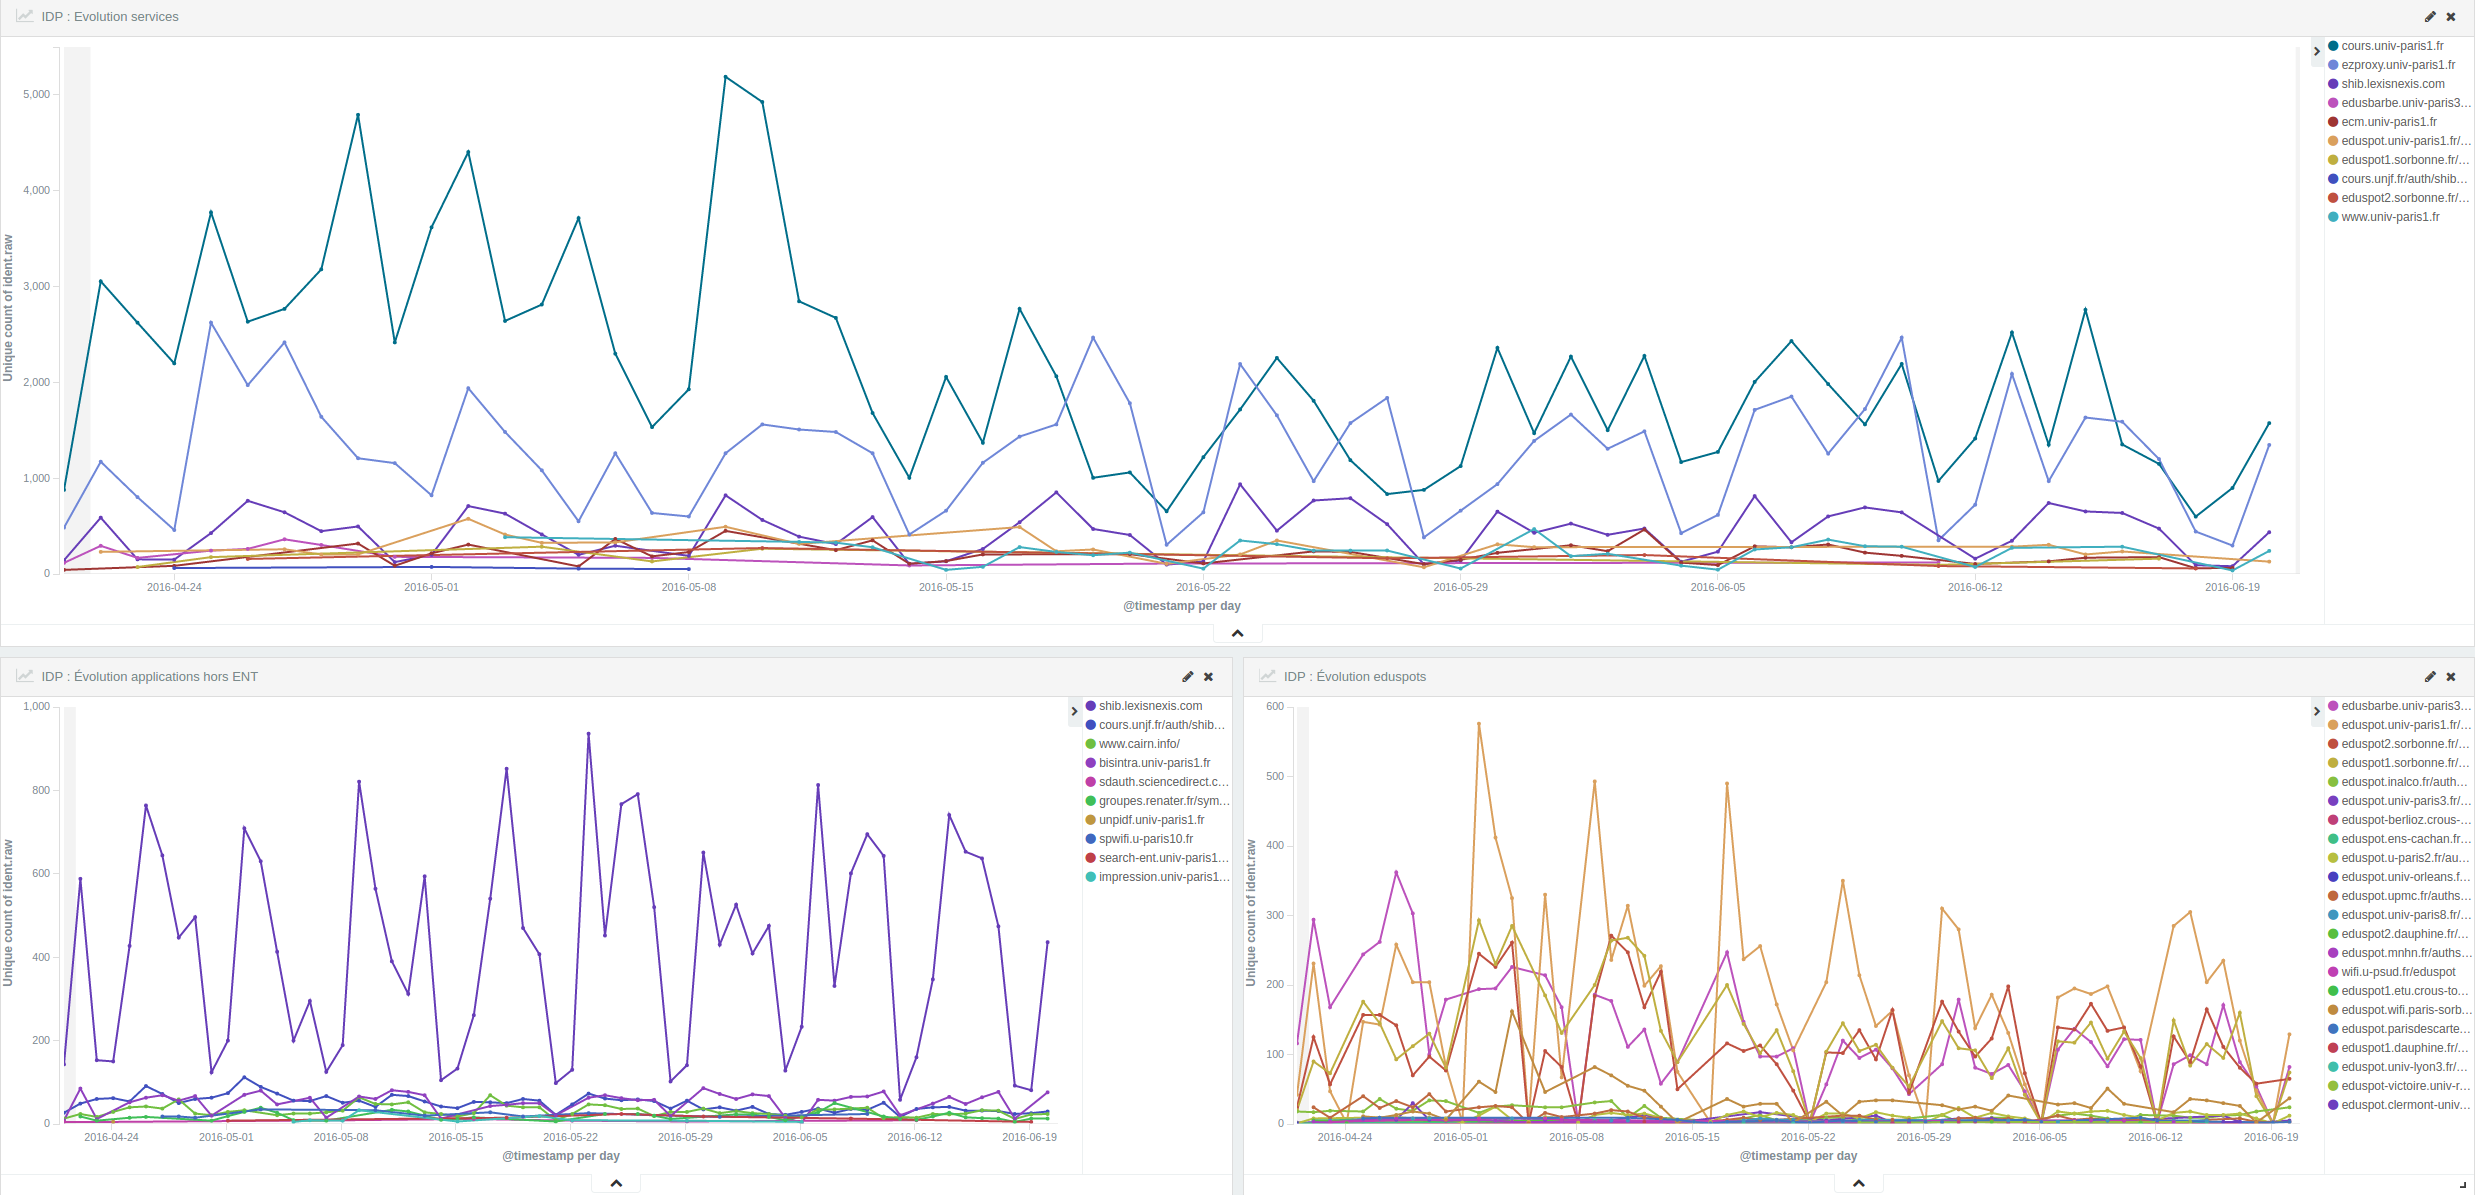Image resolution: width=2475 pixels, height=1195 pixels.
Task: Click edusbarbe.univ-paris3 color dot in eduspots legend
Action: pos(2333,706)
